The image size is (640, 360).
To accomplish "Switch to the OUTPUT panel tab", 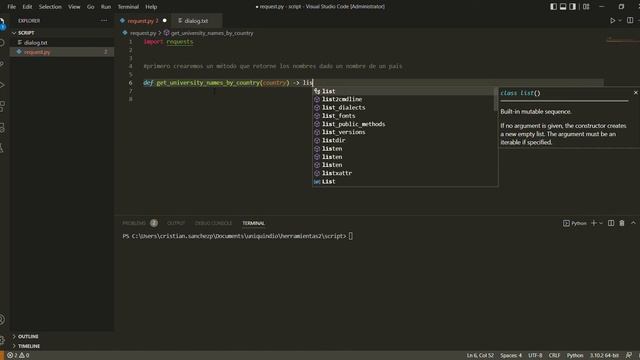I will coord(176,223).
